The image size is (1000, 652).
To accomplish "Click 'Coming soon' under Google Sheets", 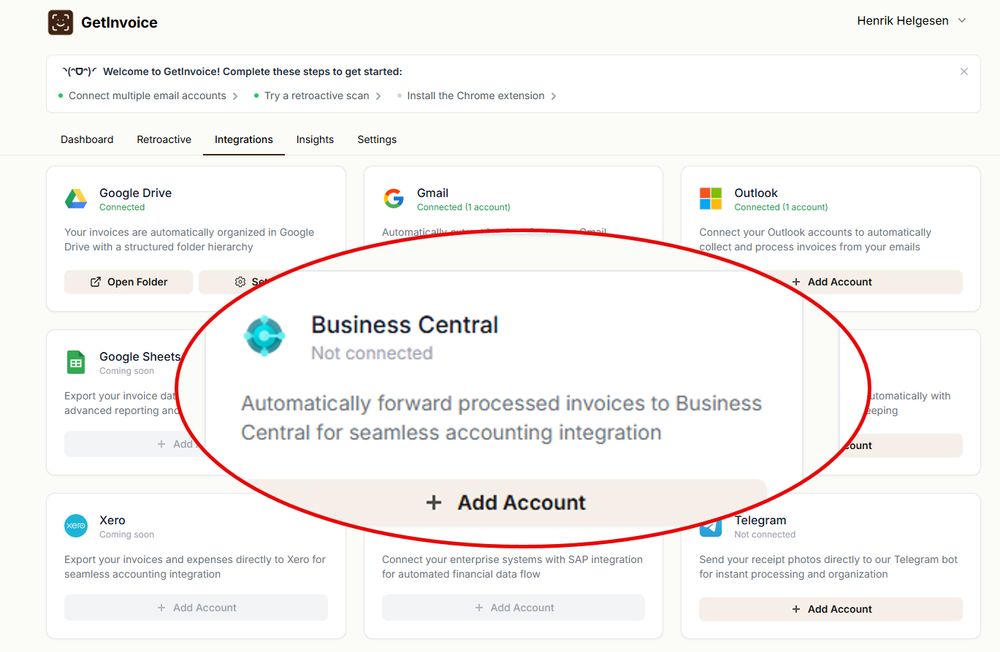I will 126,371.
